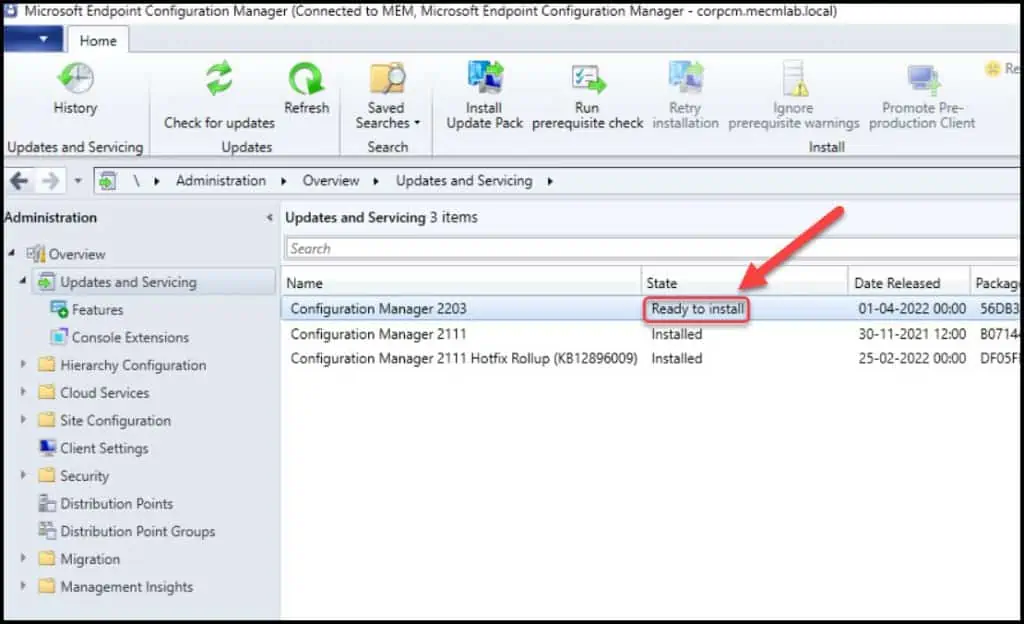
Task: Expand the Hierarchy Configuration folder
Action: (x=23, y=364)
